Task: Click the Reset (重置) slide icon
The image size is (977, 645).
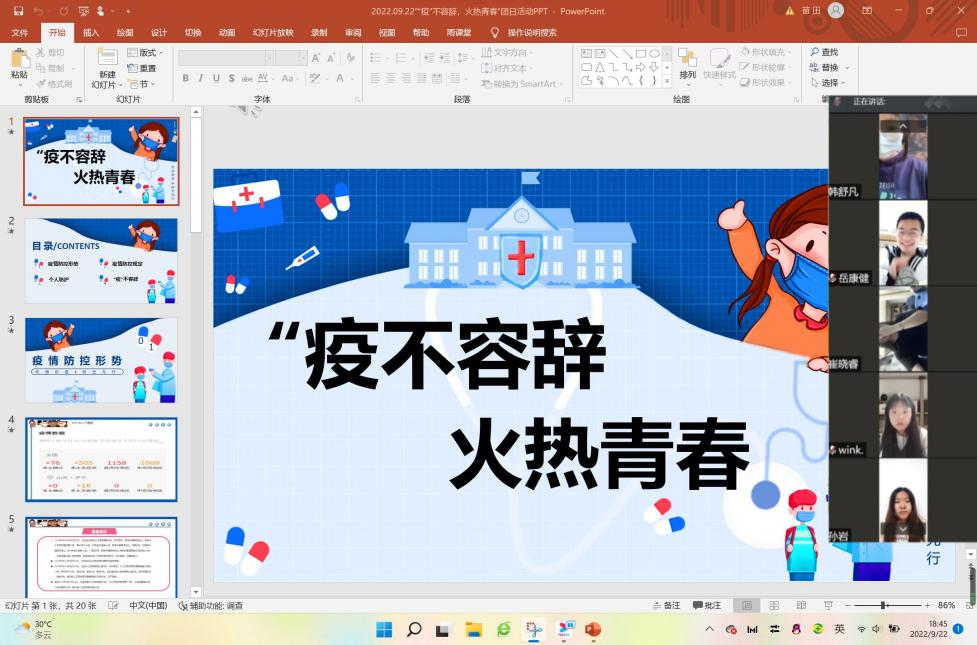Action: [140, 68]
